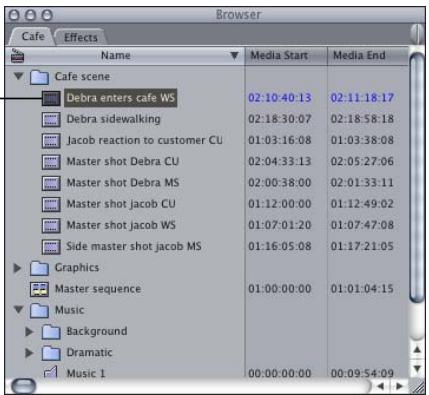
Task: Select the Graphics bin name
Action: coord(77,268)
